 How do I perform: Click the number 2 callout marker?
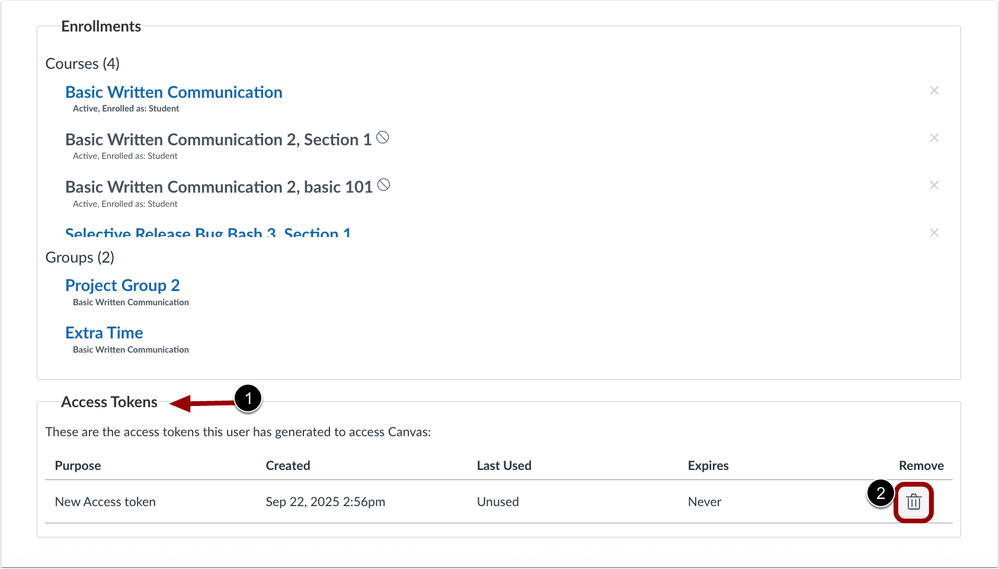(x=878, y=493)
